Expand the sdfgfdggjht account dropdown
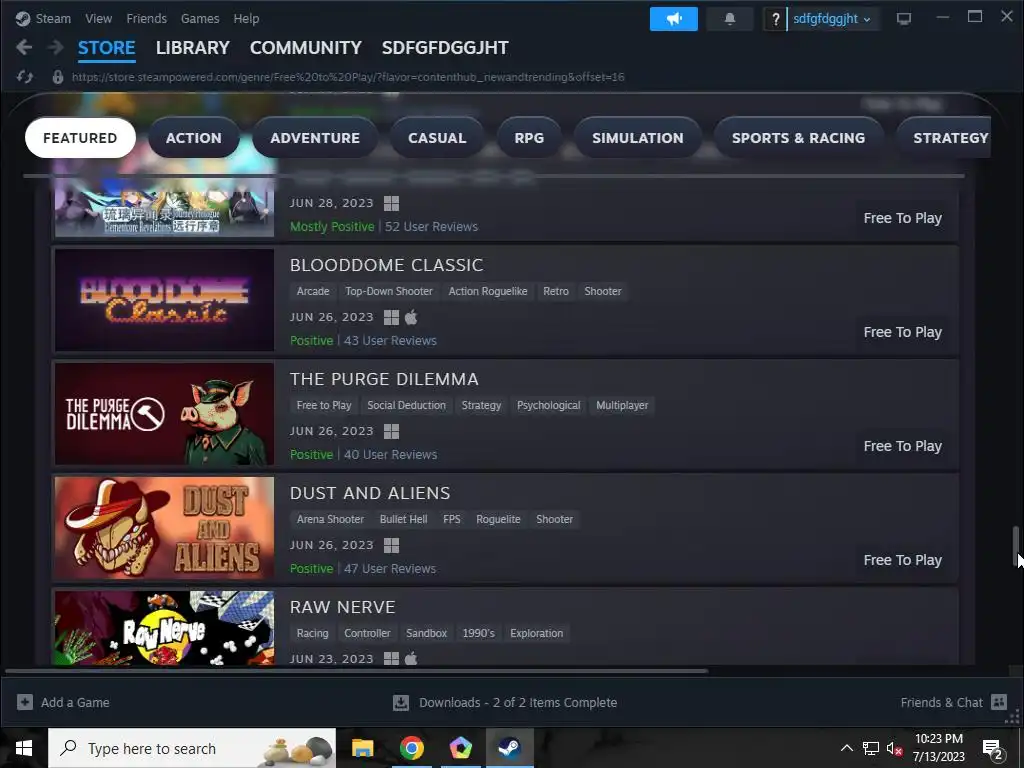The height and width of the screenshot is (768, 1024). tap(831, 19)
